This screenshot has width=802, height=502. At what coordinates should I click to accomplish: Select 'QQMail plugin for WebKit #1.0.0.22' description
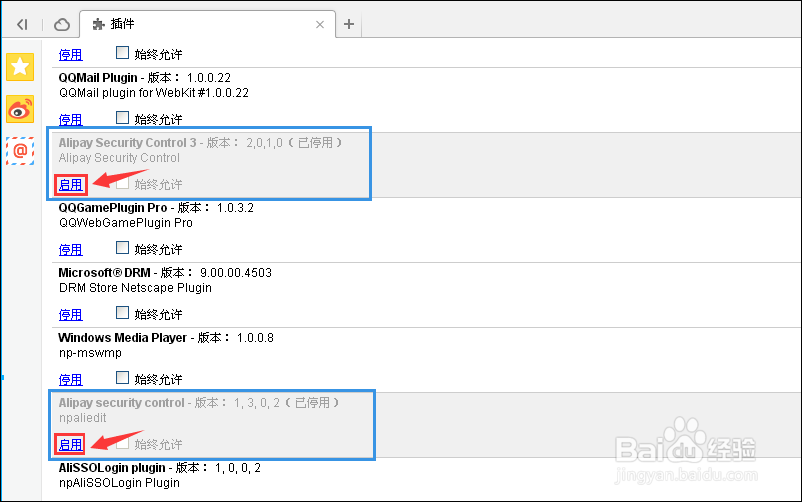pyautogui.click(x=154, y=93)
